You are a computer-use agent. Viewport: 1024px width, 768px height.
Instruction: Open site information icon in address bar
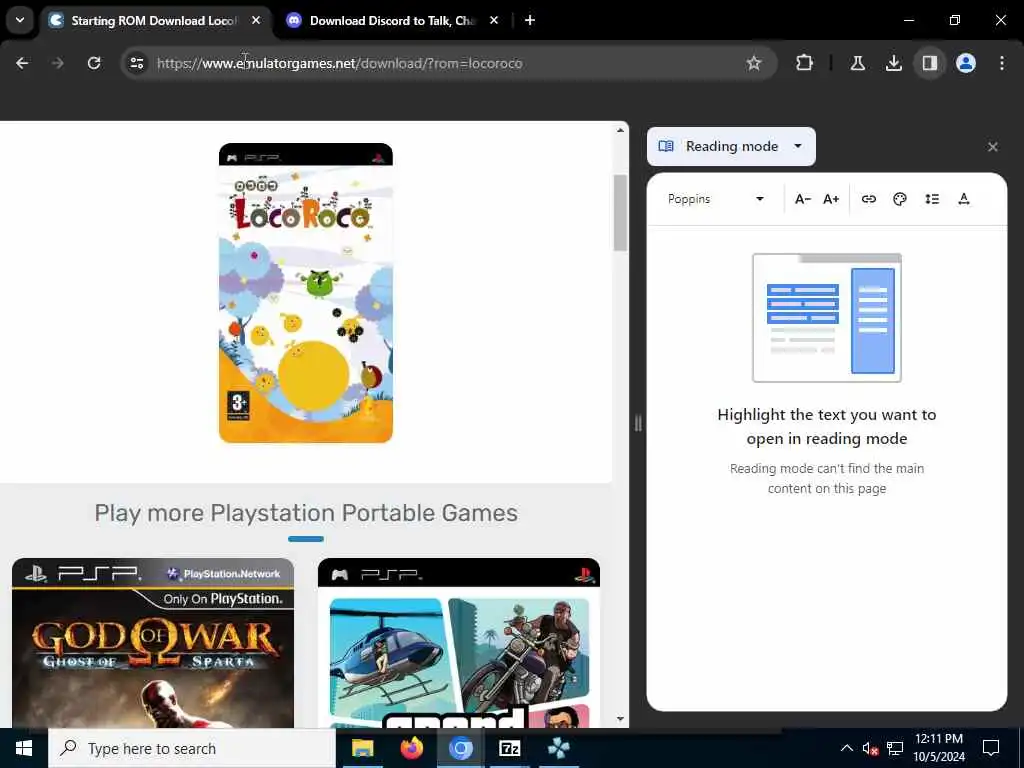(x=137, y=63)
